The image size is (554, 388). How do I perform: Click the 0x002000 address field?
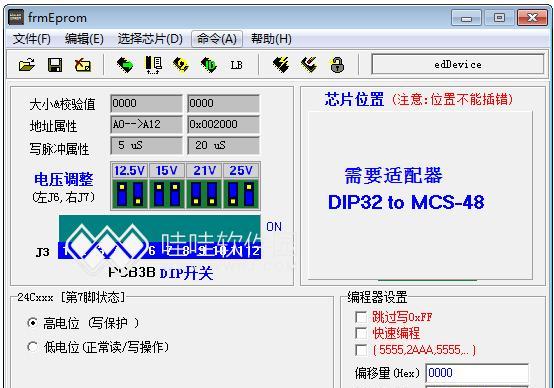[x=223, y=124]
